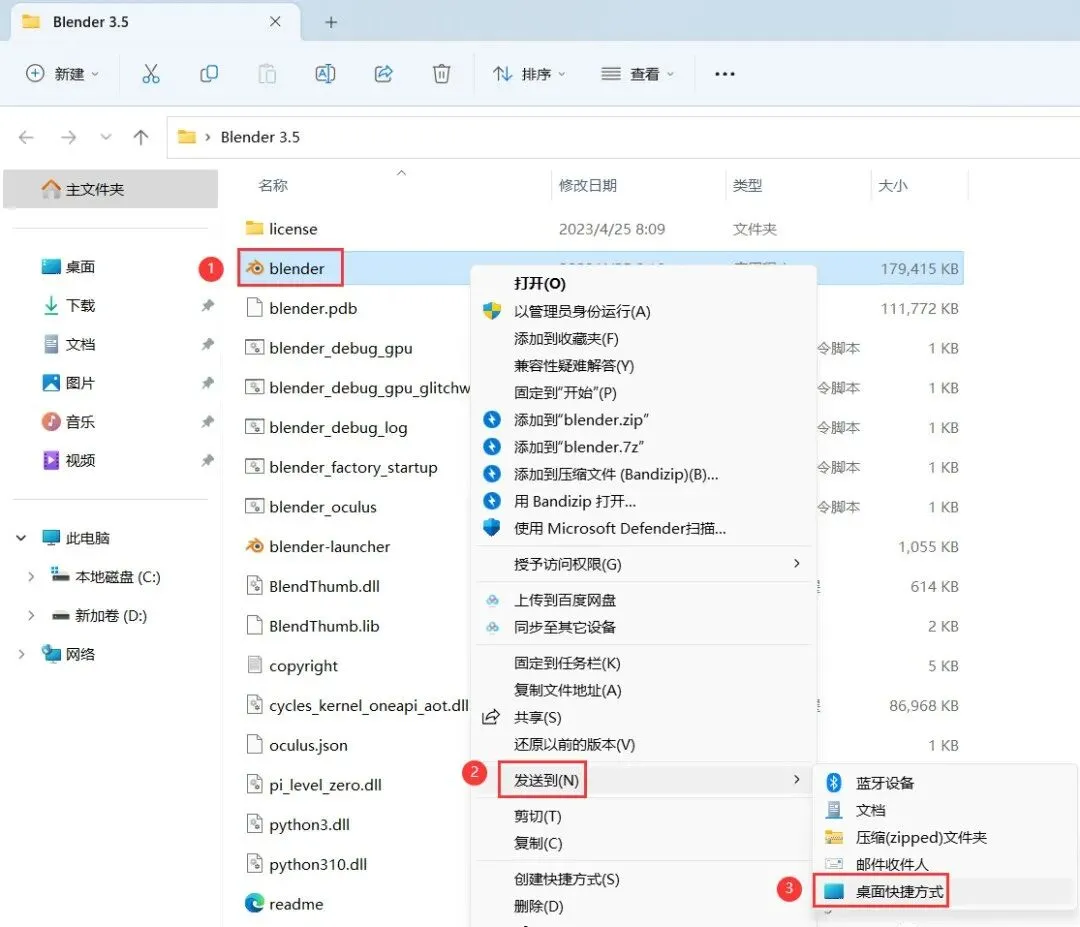Sort by 修改日期 Date modified column
Viewport: 1080px width, 927px height.
point(588,185)
